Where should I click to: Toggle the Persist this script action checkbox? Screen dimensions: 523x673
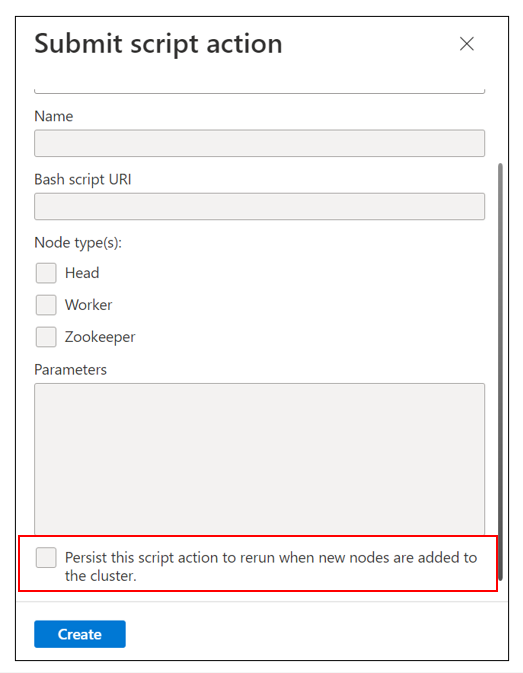(46, 558)
